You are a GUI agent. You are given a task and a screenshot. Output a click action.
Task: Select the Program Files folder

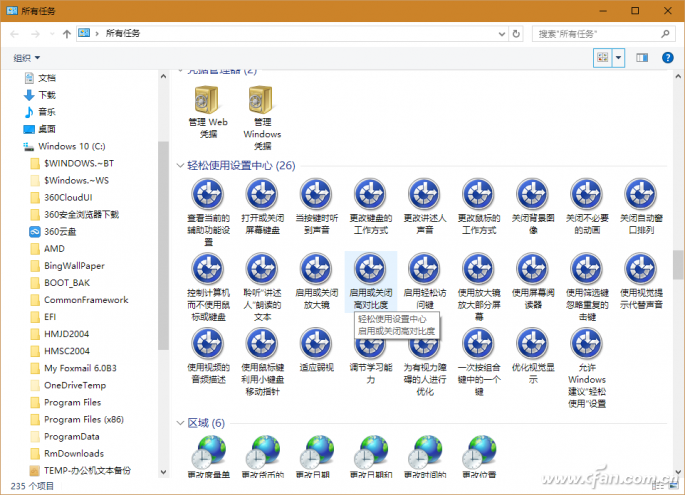pos(72,402)
